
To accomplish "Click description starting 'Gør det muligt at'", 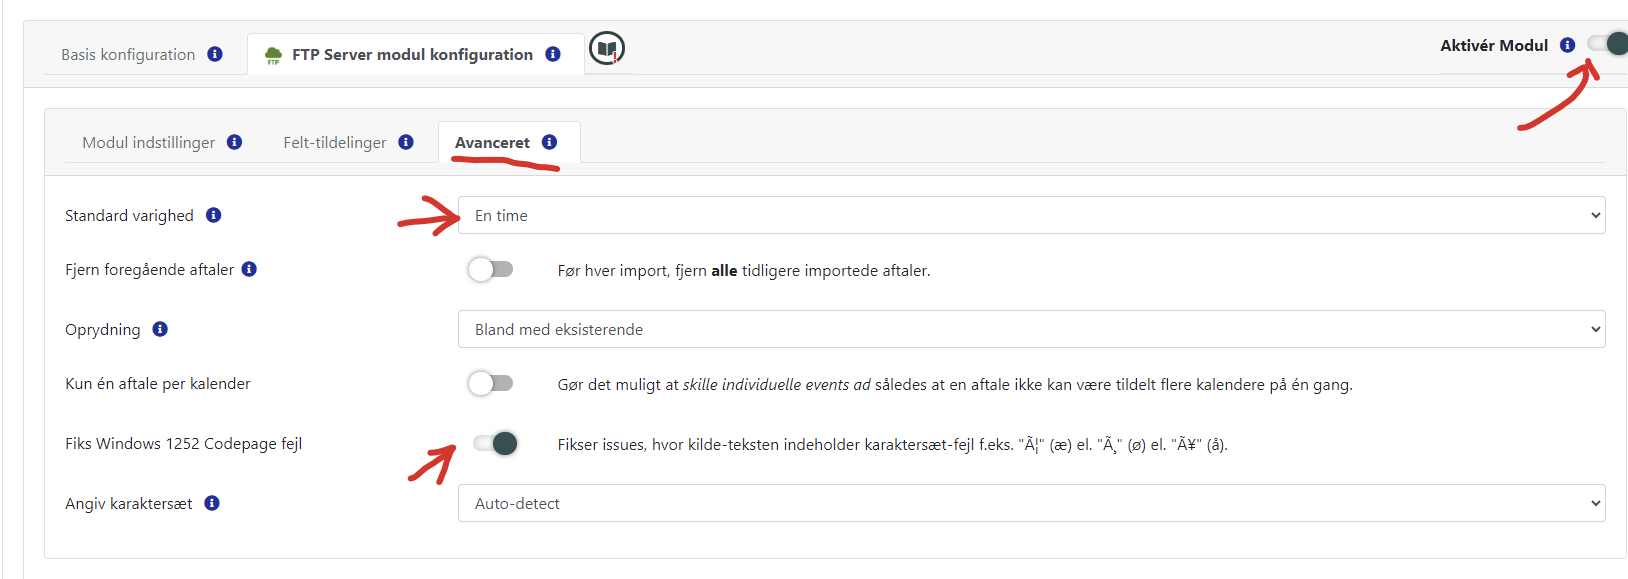I will pos(955,384).
